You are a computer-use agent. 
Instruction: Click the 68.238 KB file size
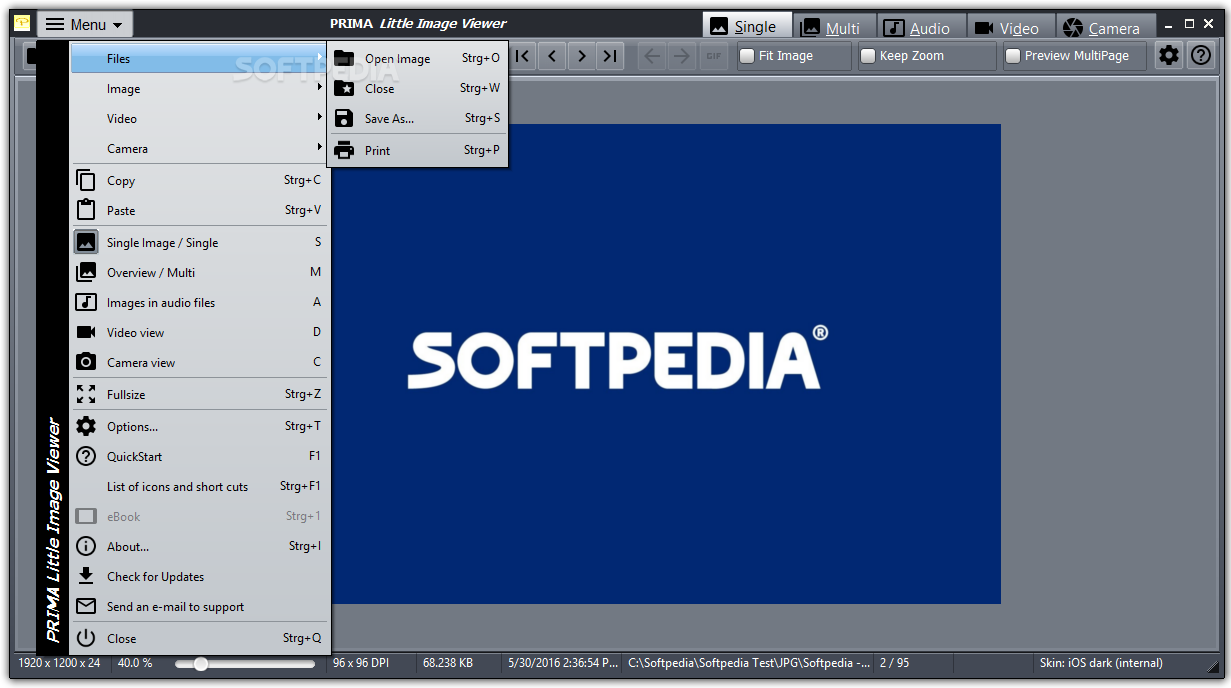click(x=448, y=663)
